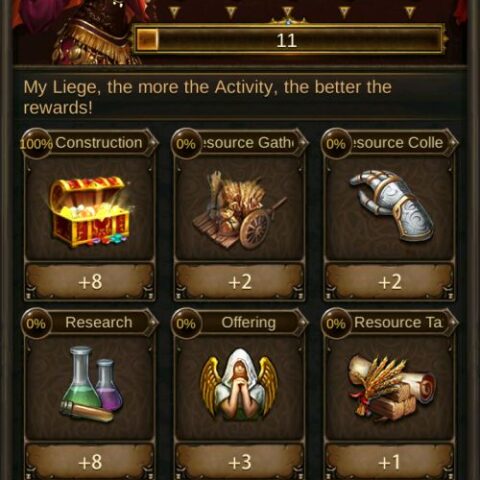Tap the +3 button under Offering
This screenshot has height=480, width=480.
click(240, 462)
